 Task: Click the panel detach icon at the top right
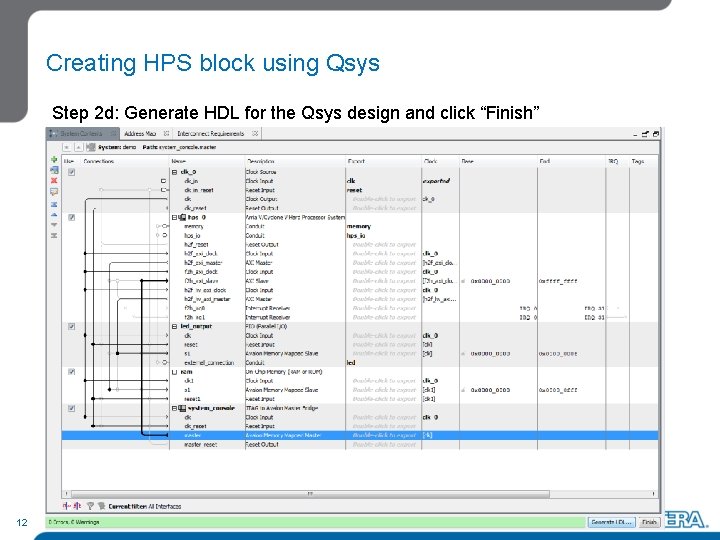[x=645, y=134]
